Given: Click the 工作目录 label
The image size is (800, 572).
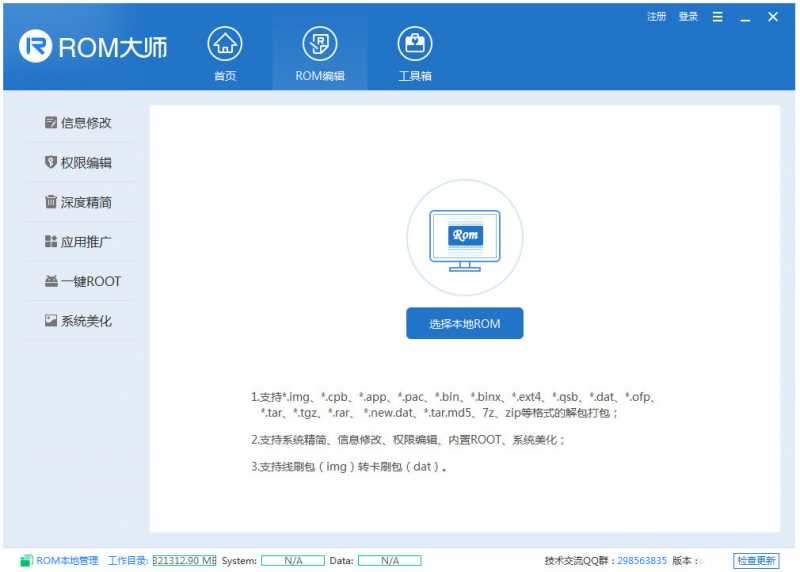Looking at the screenshot, I should click(x=128, y=561).
